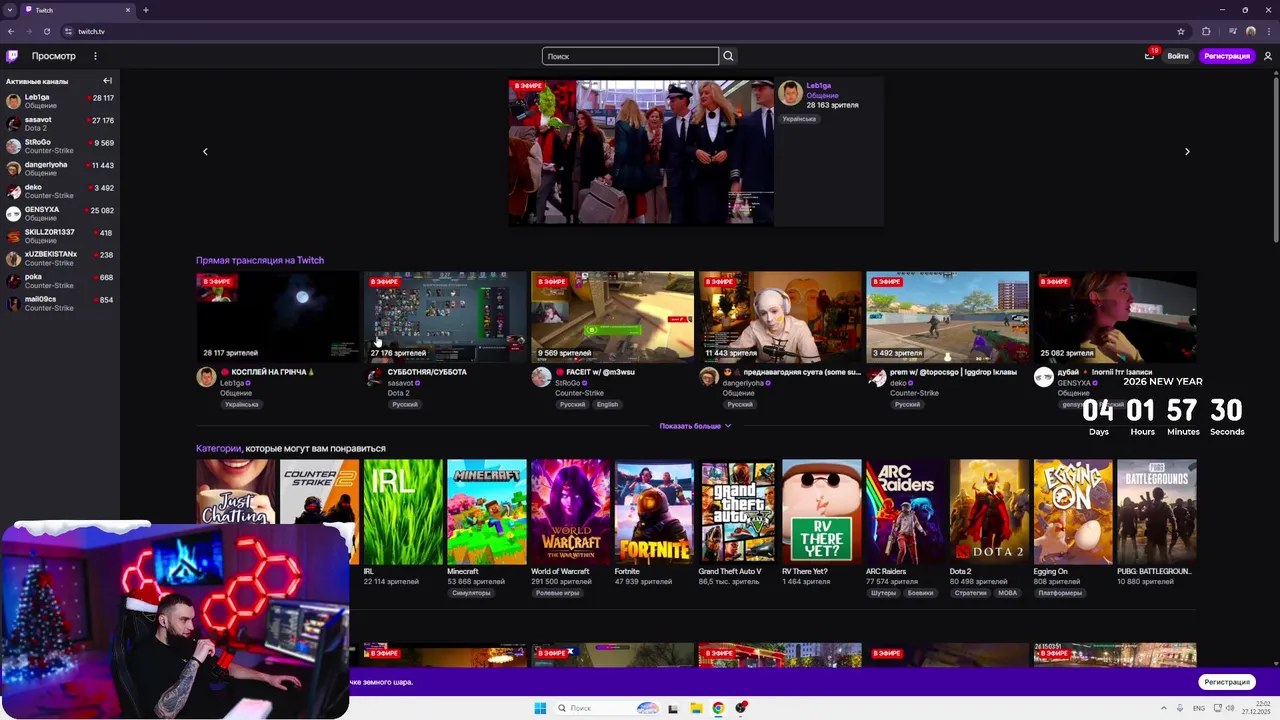Screen dimensions: 1280x720
Task: Open Grand Theft Auto V category cover
Action: pos(738,512)
